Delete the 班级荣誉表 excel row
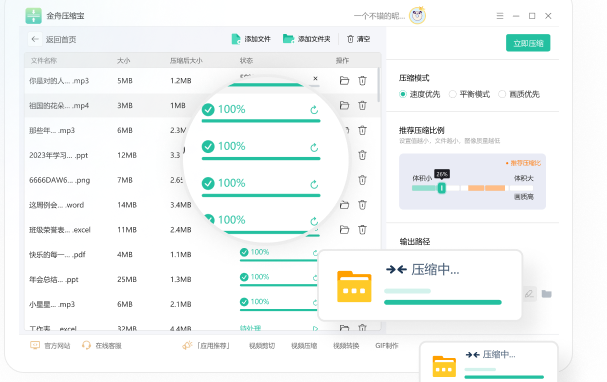This screenshot has width=607, height=382. click(362, 230)
